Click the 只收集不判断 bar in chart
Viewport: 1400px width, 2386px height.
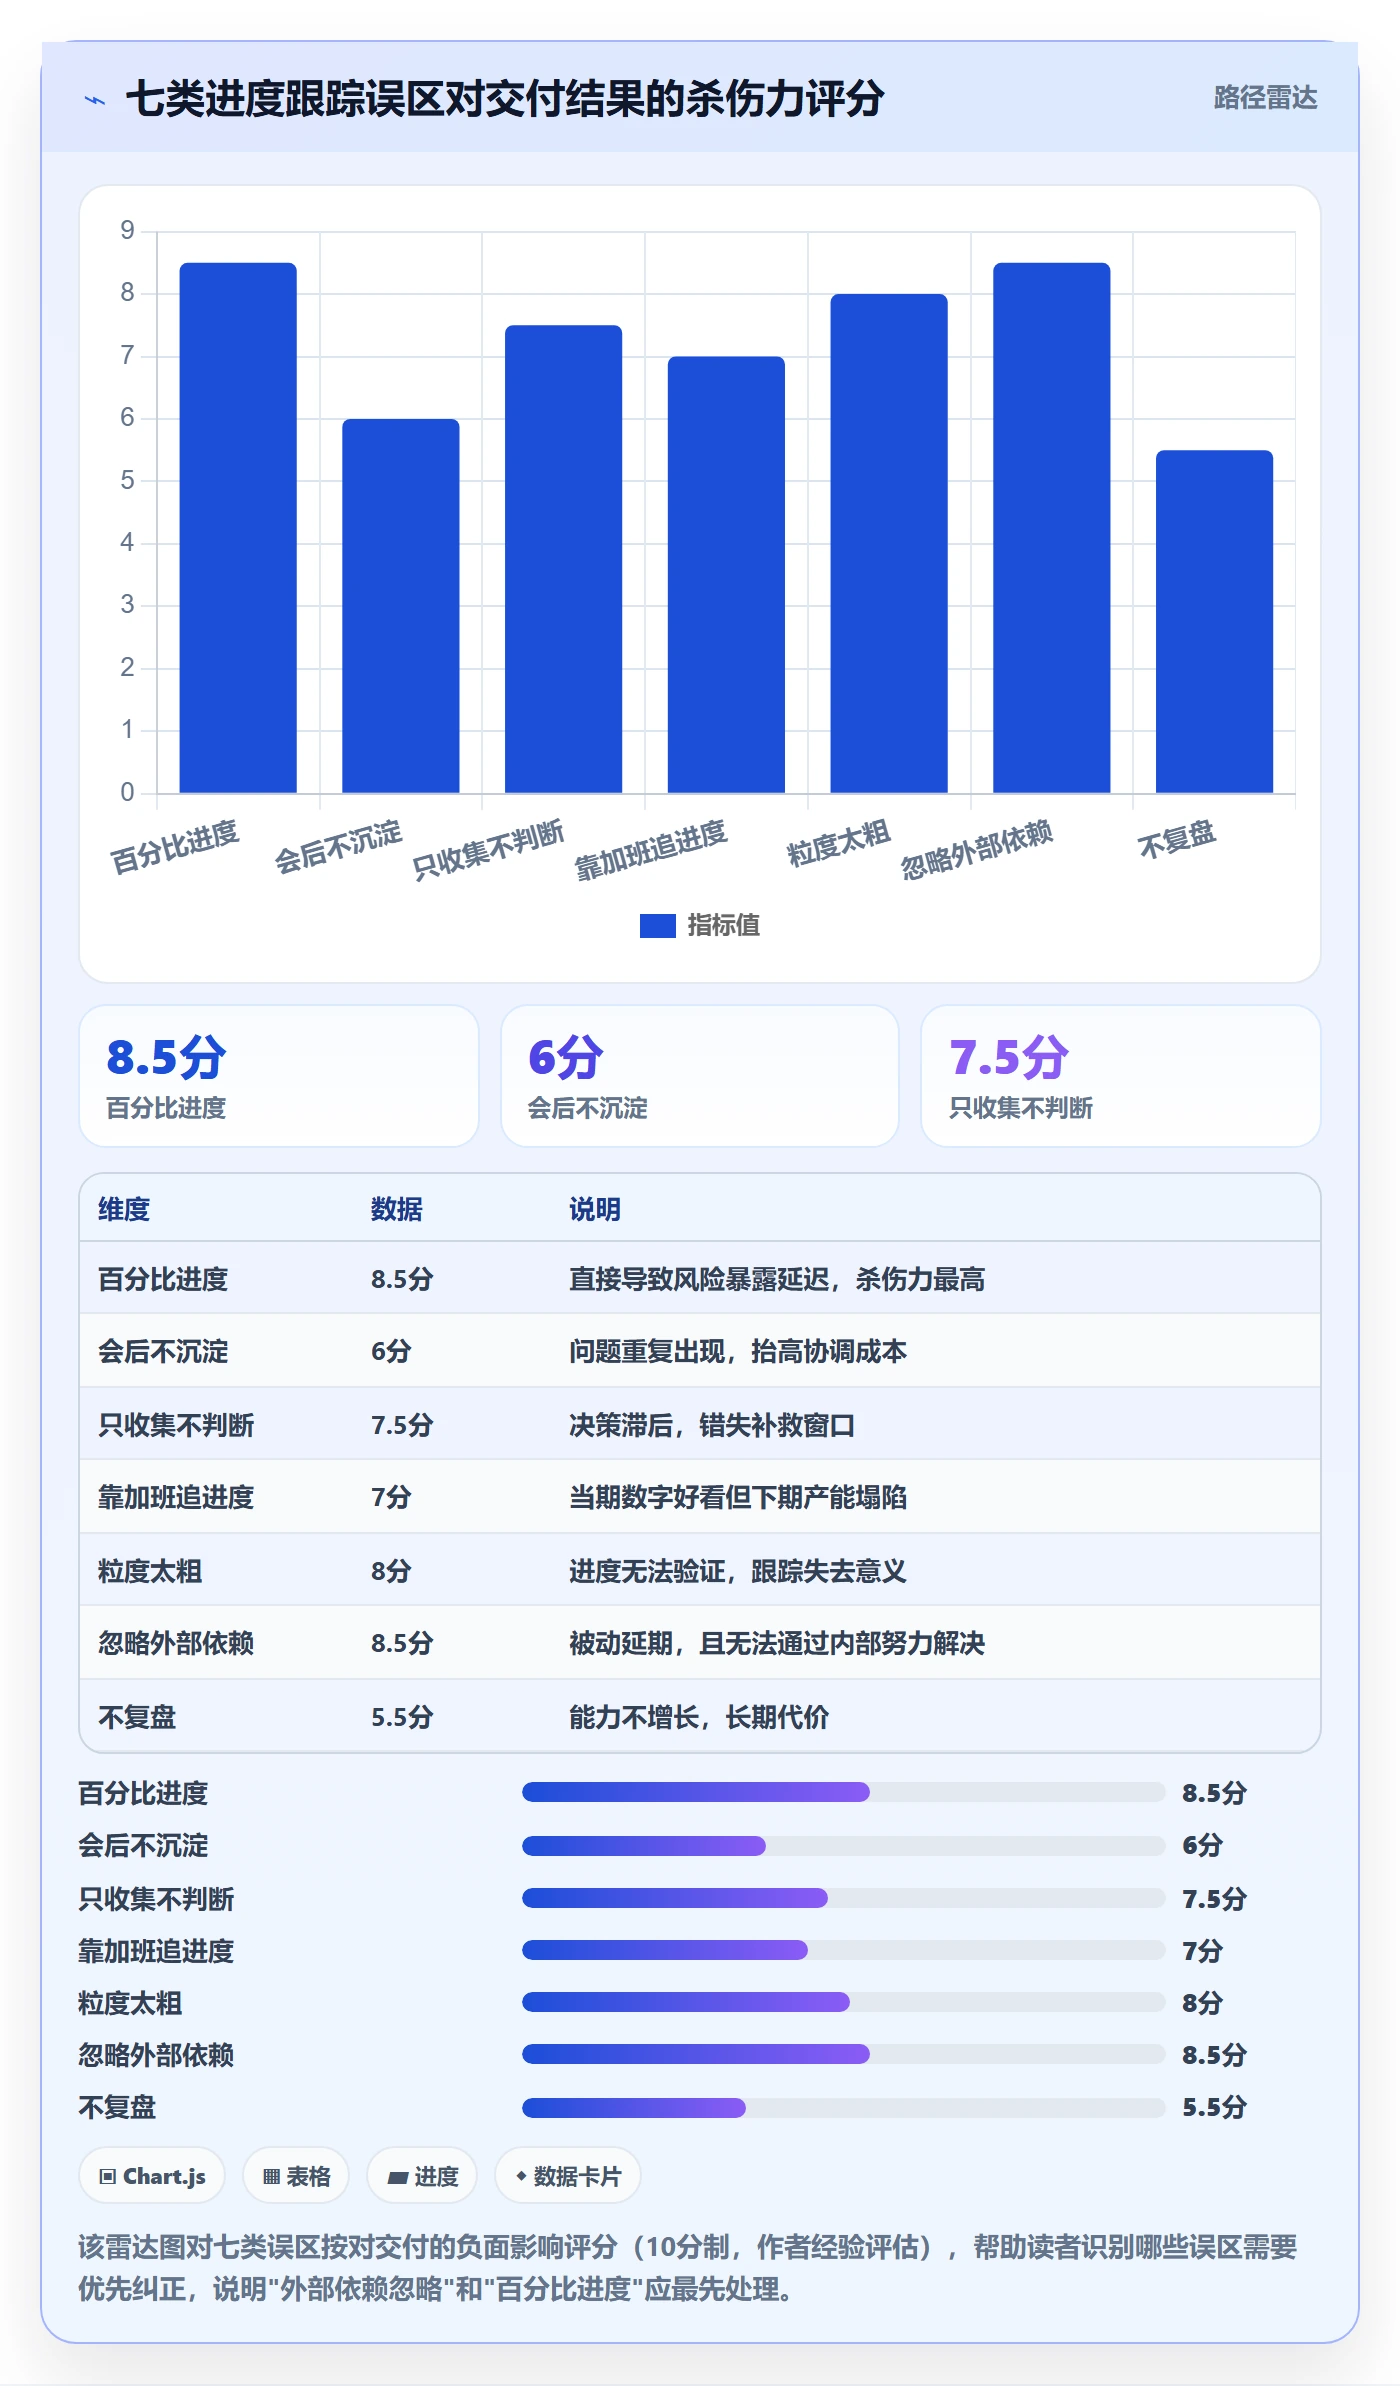[563, 559]
